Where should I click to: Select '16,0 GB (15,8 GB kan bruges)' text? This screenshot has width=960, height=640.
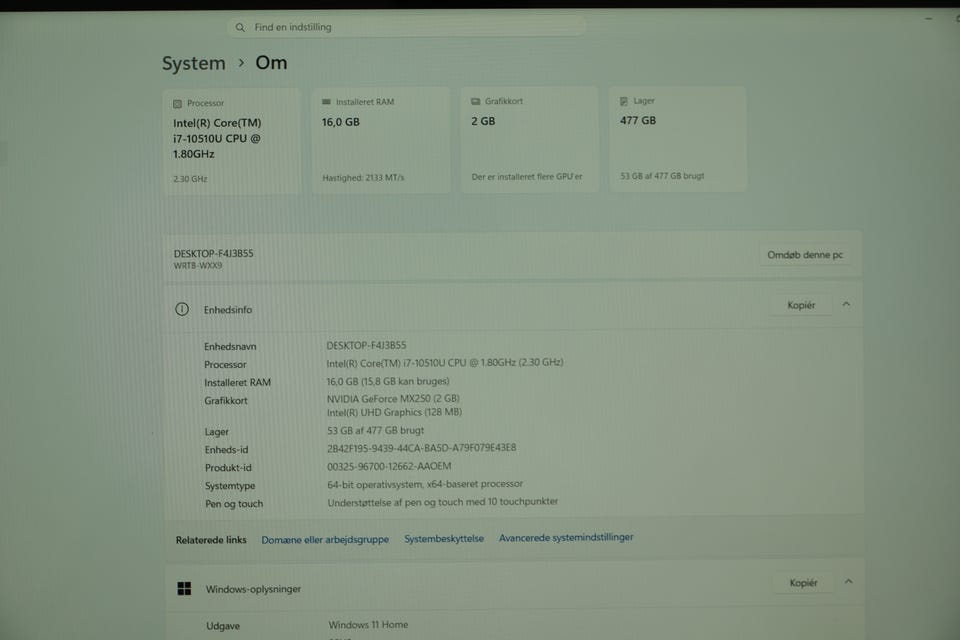(388, 382)
